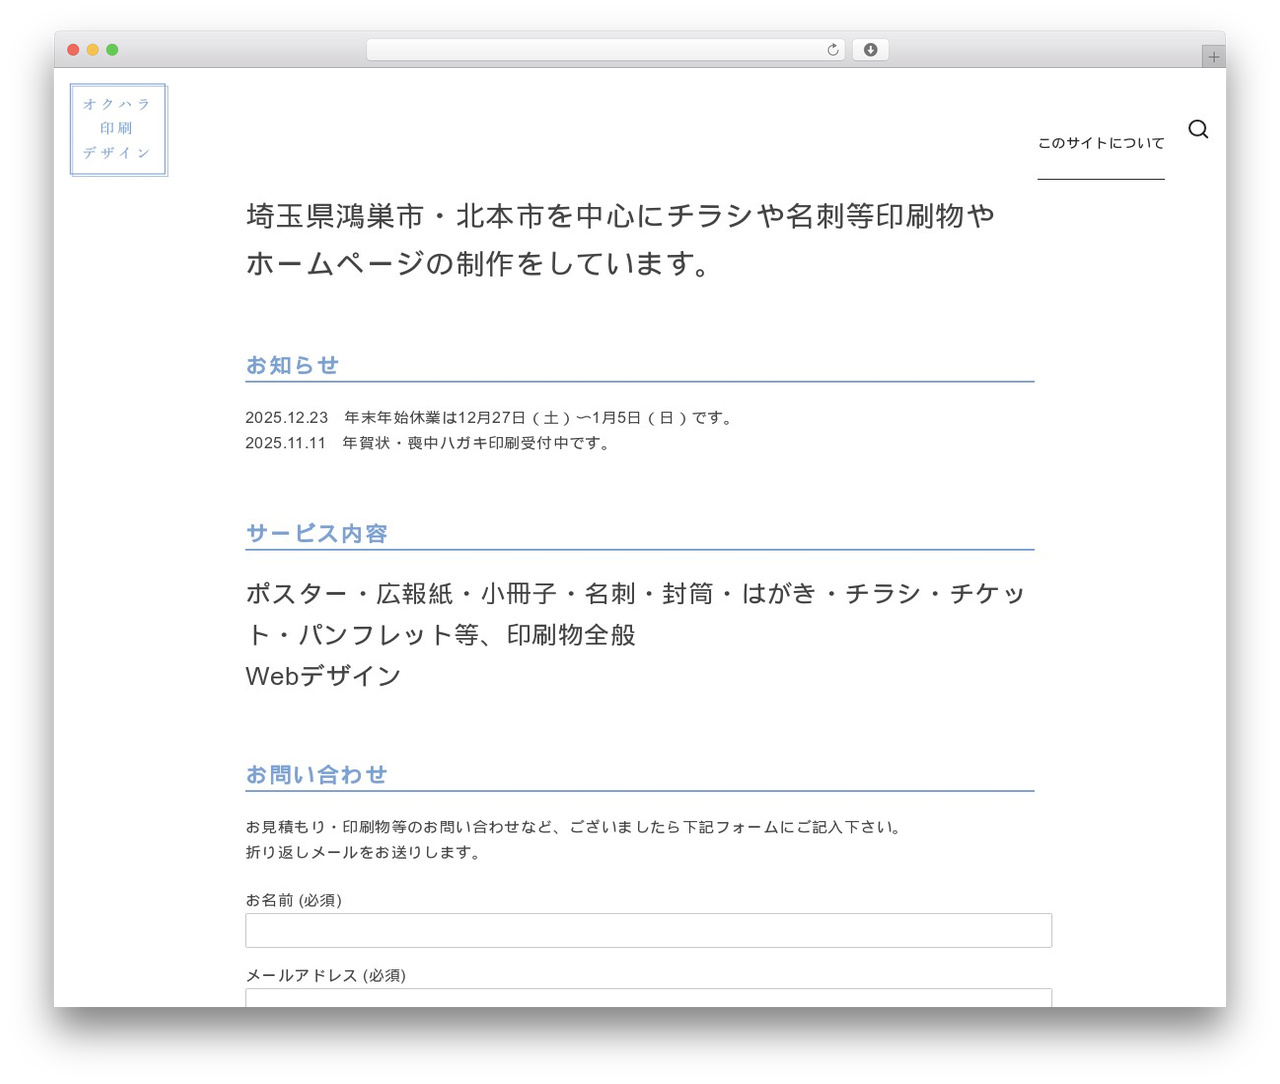Open the browser downloads button
Viewport: 1280px width, 1084px height.
point(870,50)
